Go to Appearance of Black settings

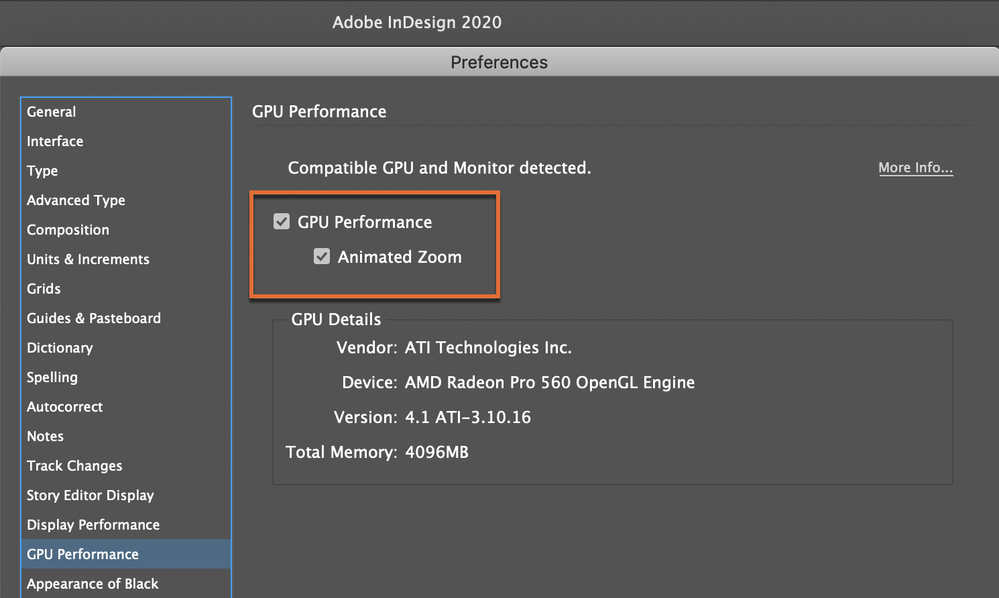tap(93, 584)
